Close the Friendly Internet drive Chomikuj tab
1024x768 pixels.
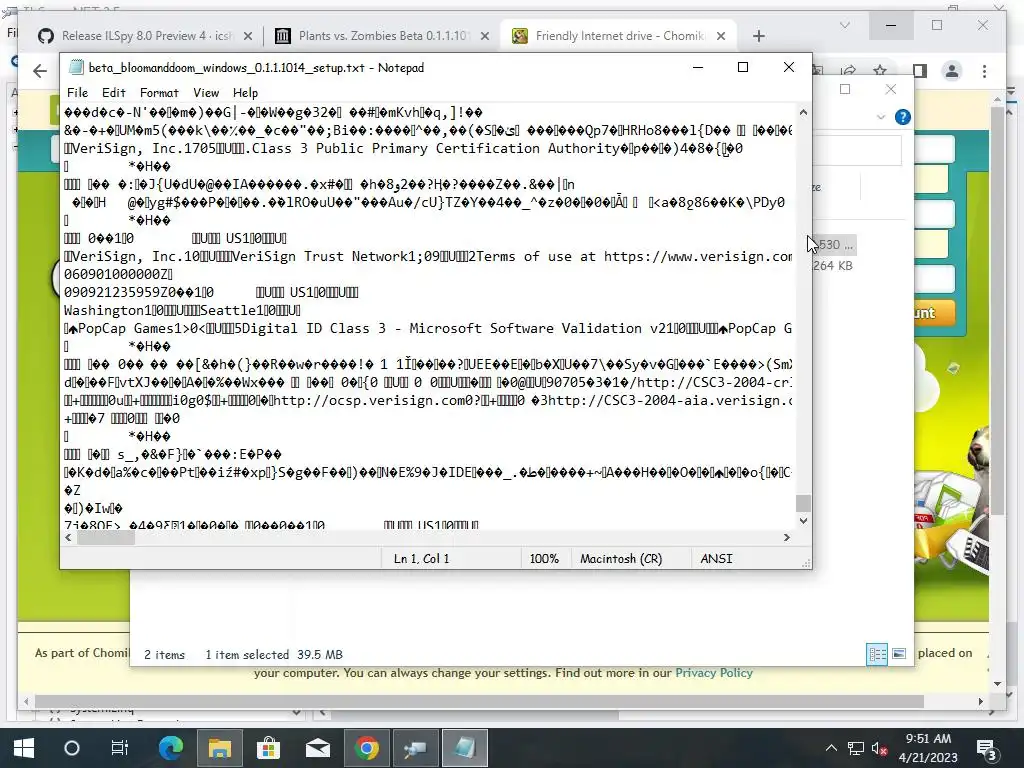(721, 36)
